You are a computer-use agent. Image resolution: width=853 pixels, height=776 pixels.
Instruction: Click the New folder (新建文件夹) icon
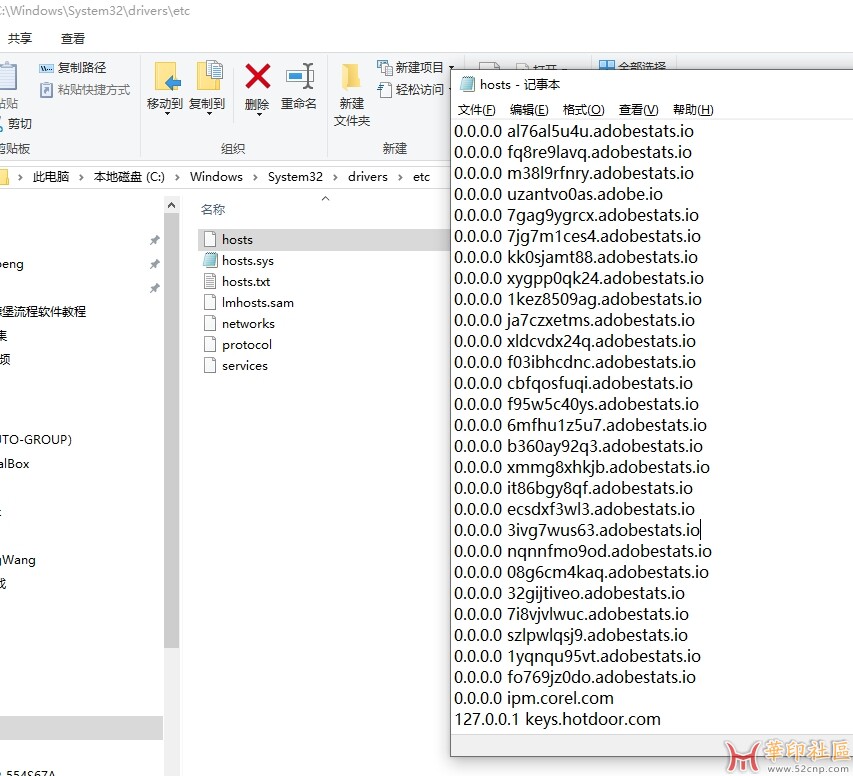tap(351, 76)
